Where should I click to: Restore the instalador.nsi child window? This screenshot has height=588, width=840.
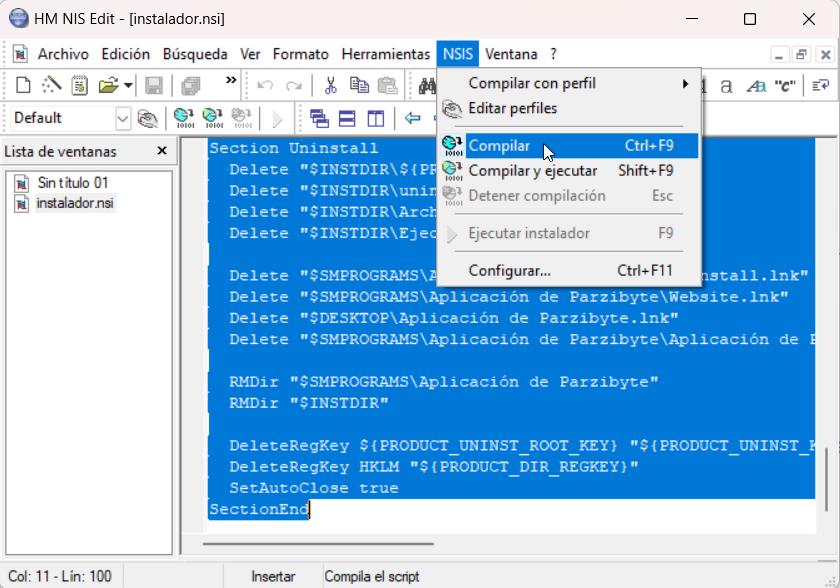pyautogui.click(x=802, y=55)
